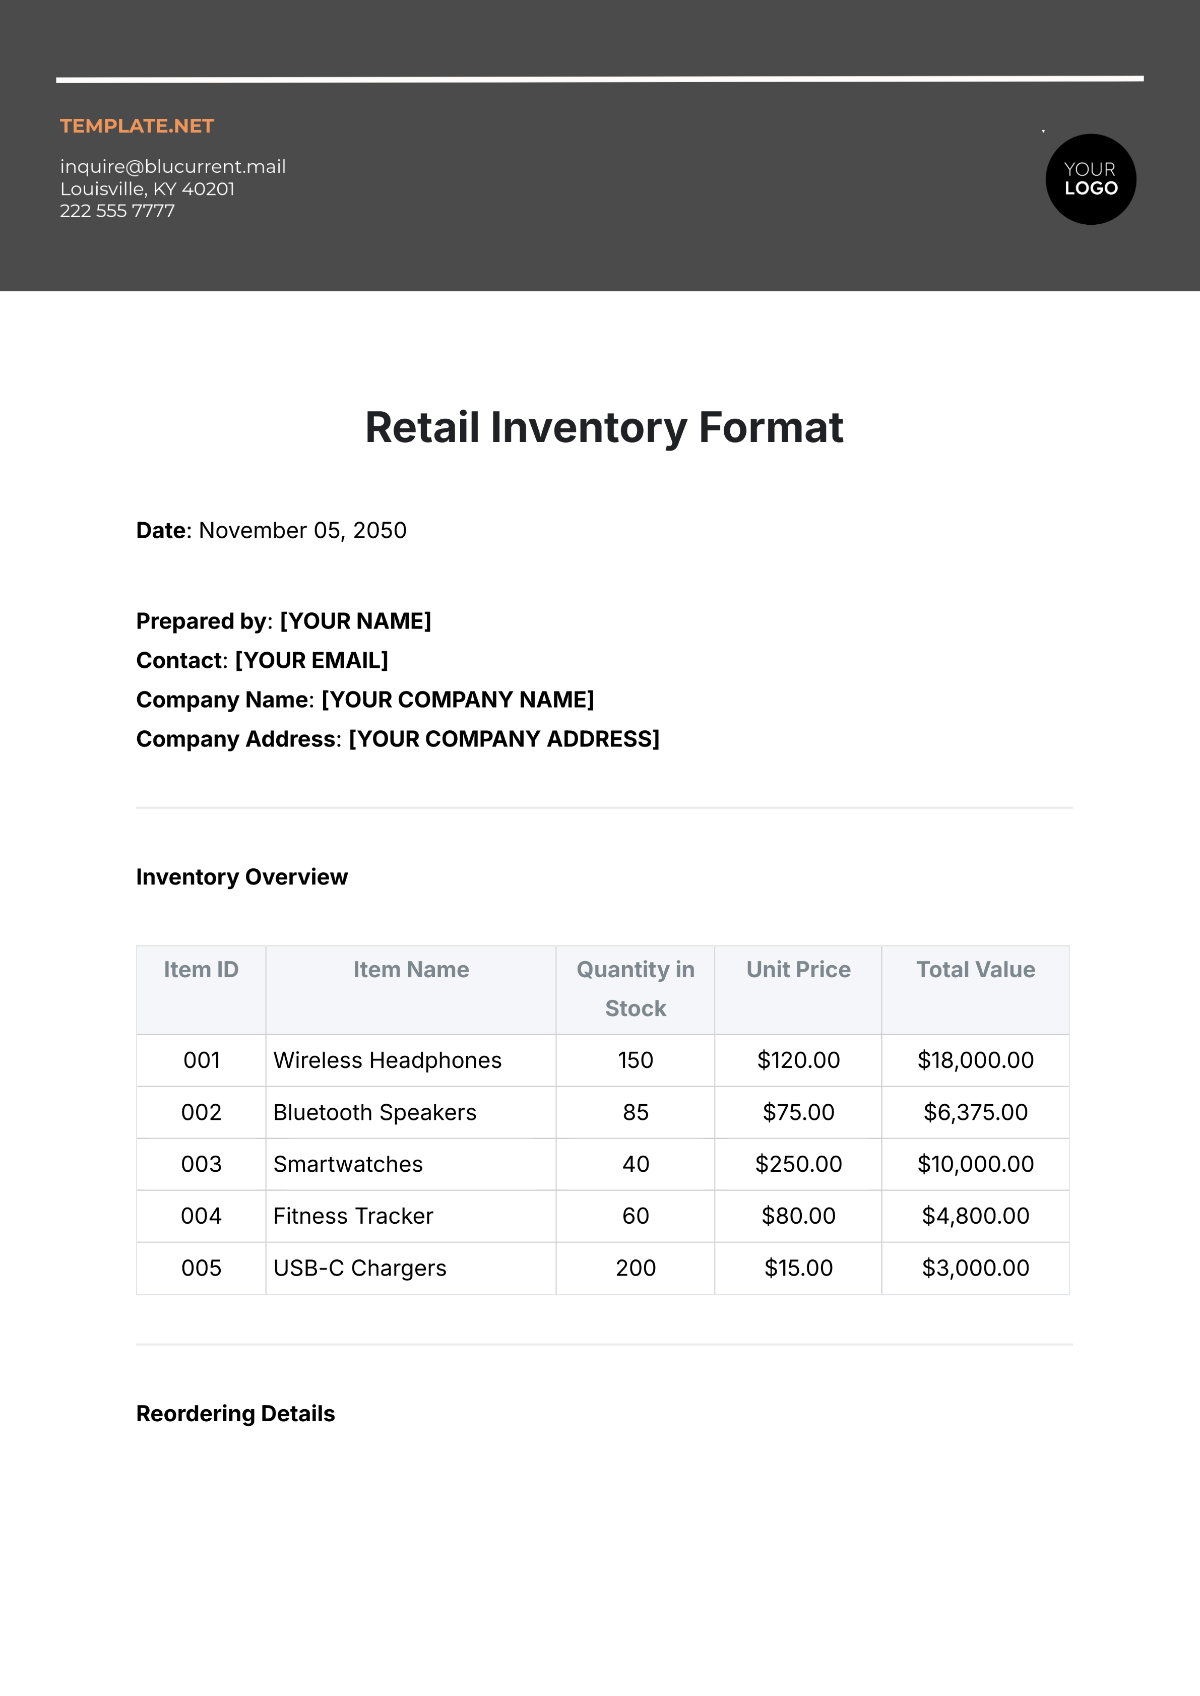Select the Fitness Tracker cell
The height and width of the screenshot is (1696, 1200).
(411, 1216)
